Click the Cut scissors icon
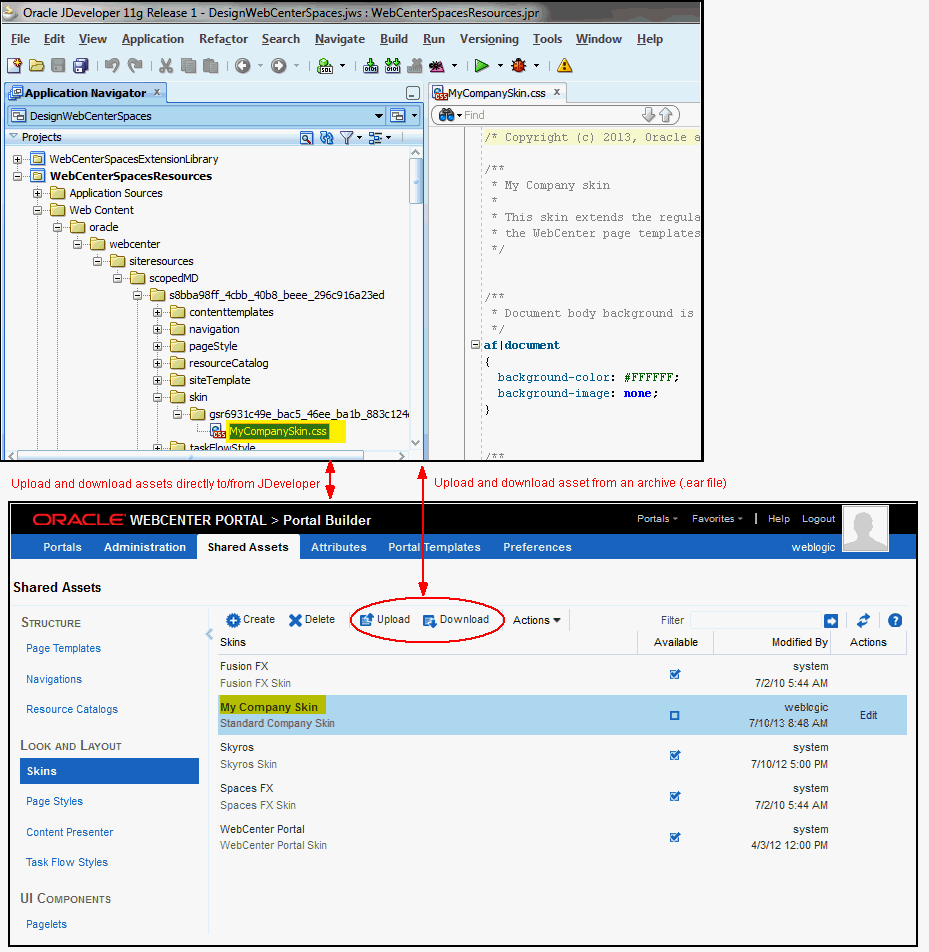The height and width of the screenshot is (952, 929). (166, 66)
